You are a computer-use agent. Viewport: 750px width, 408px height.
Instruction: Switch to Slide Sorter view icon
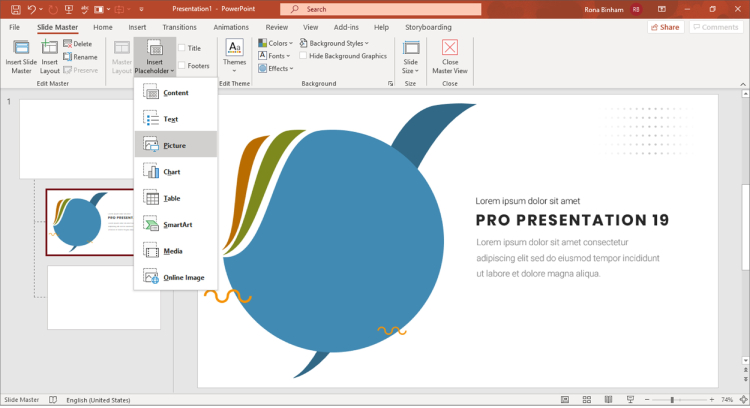(587, 399)
